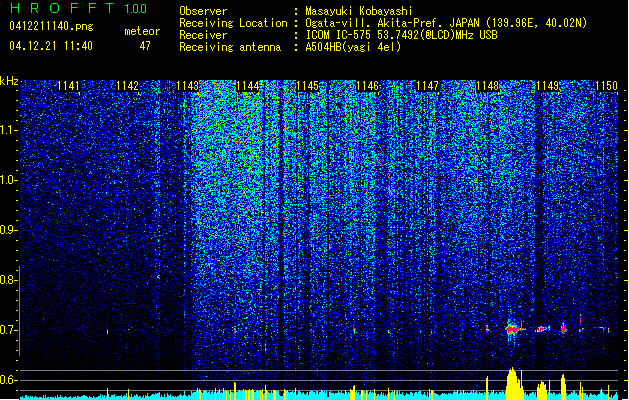Click the 0.9 kHz axis tick label
Viewport: 629px width, 400px height.
pyautogui.click(x=8, y=230)
